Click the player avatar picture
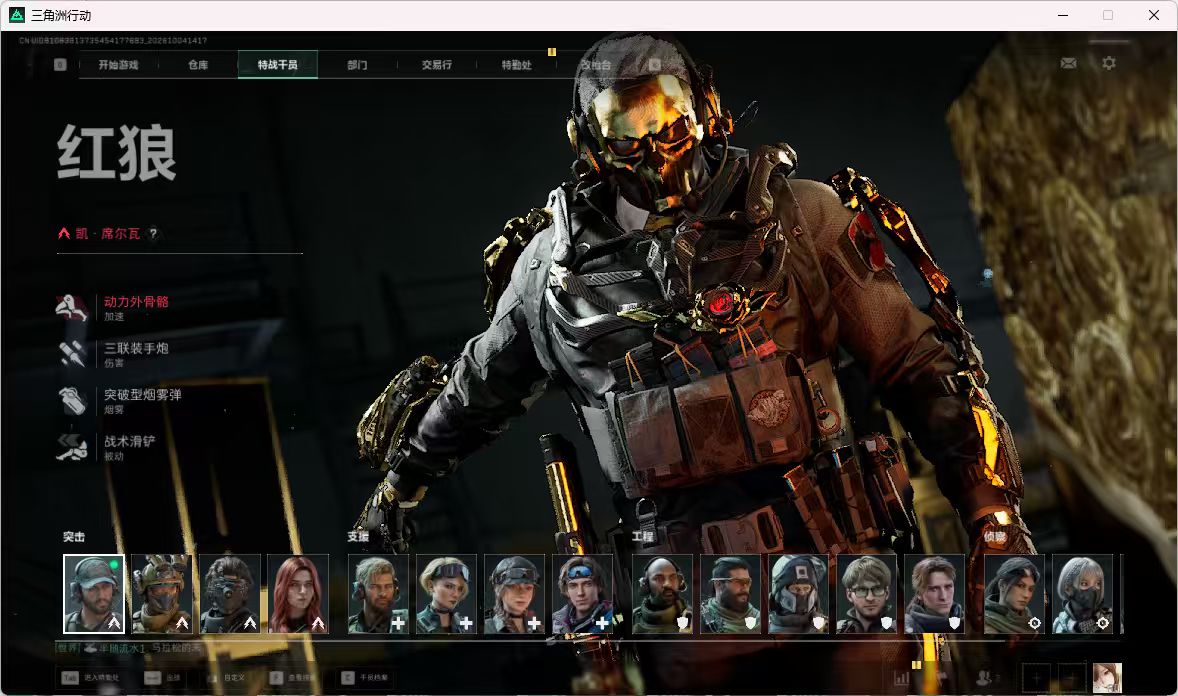This screenshot has height=696, width=1178. [1107, 678]
